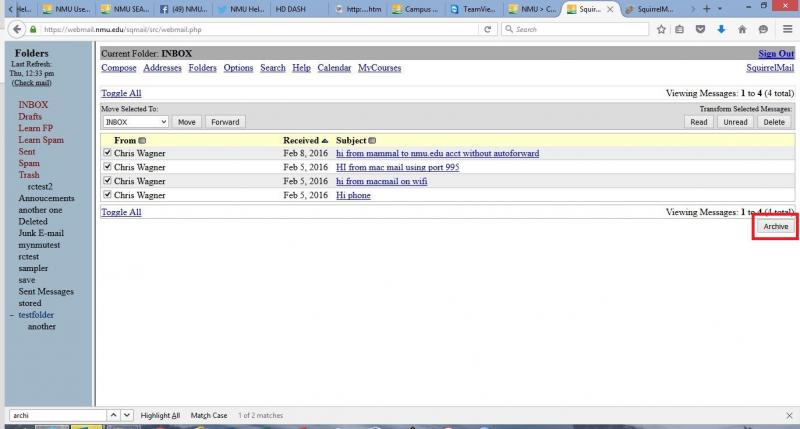Open 'Hi phone' message subject
This screenshot has height=429, width=800.
click(x=353, y=195)
